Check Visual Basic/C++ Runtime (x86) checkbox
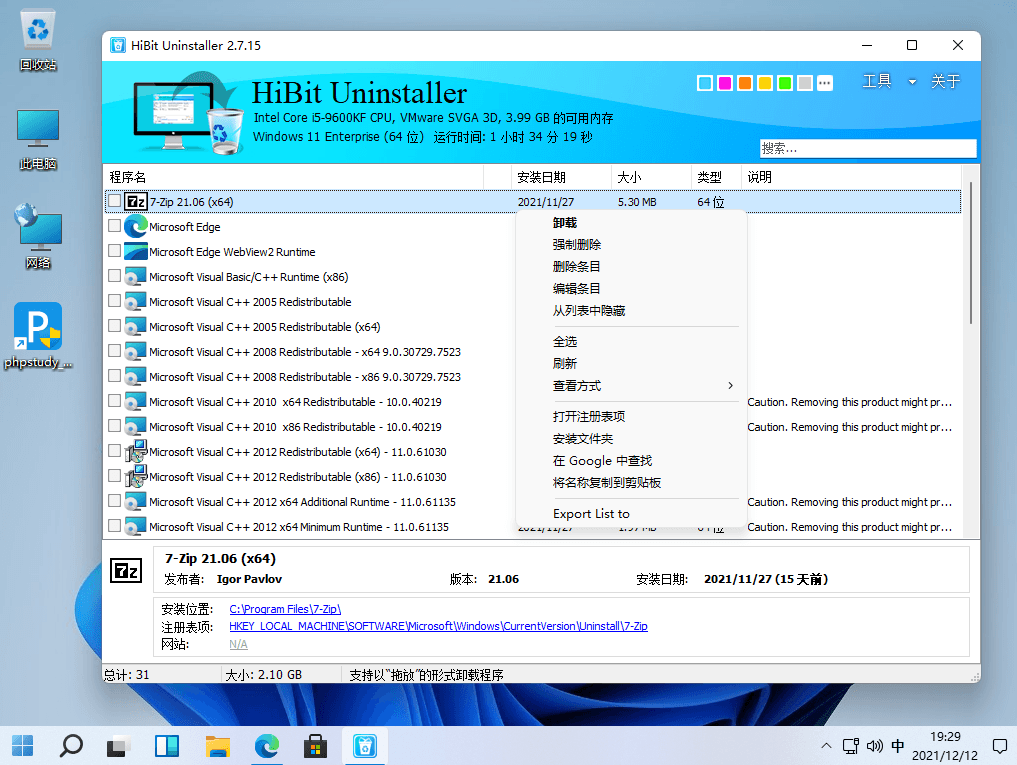This screenshot has width=1017, height=765. tap(115, 276)
